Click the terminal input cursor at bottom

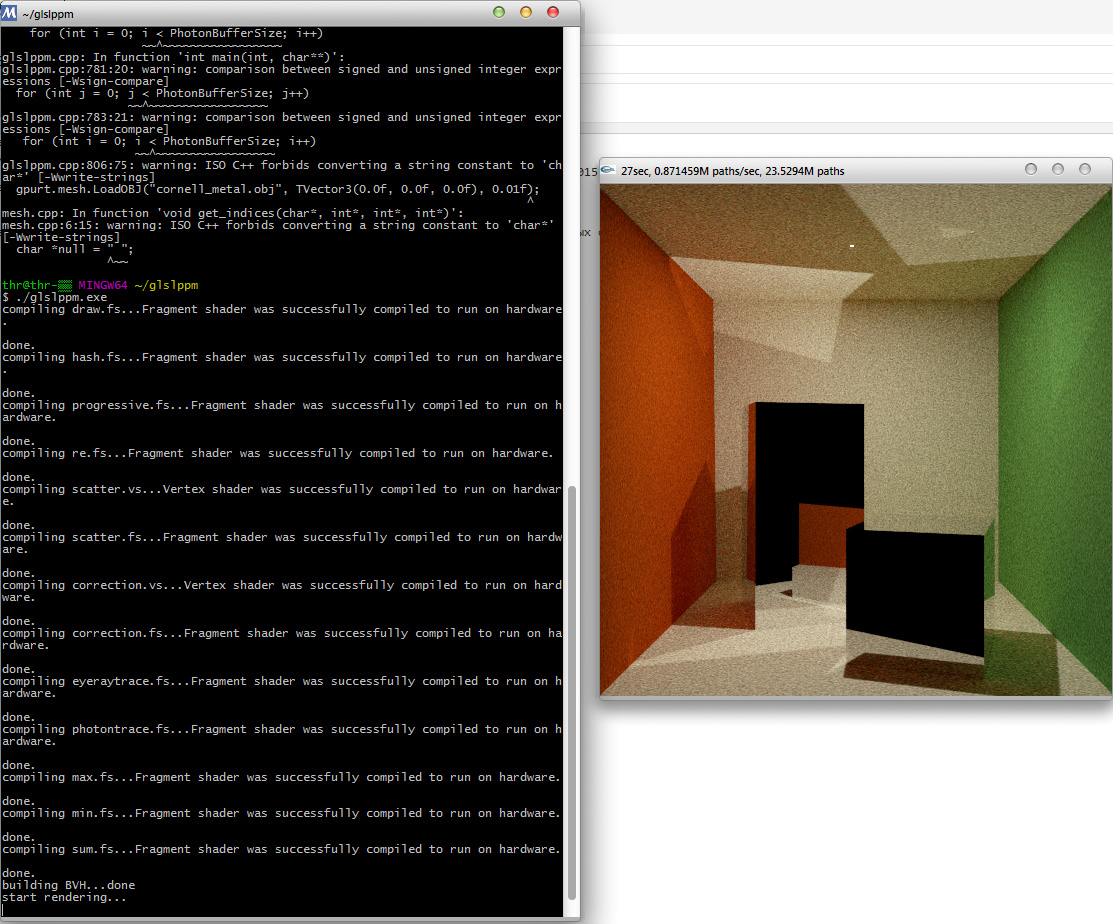(x=4, y=910)
